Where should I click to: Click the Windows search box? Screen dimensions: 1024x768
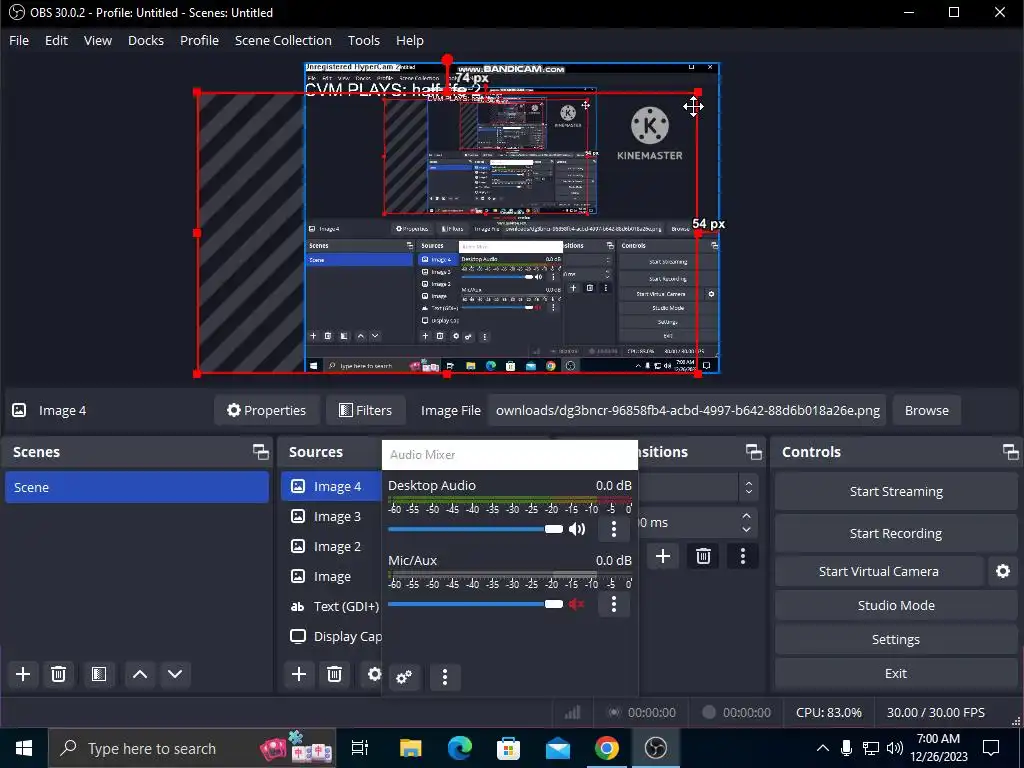pos(192,748)
